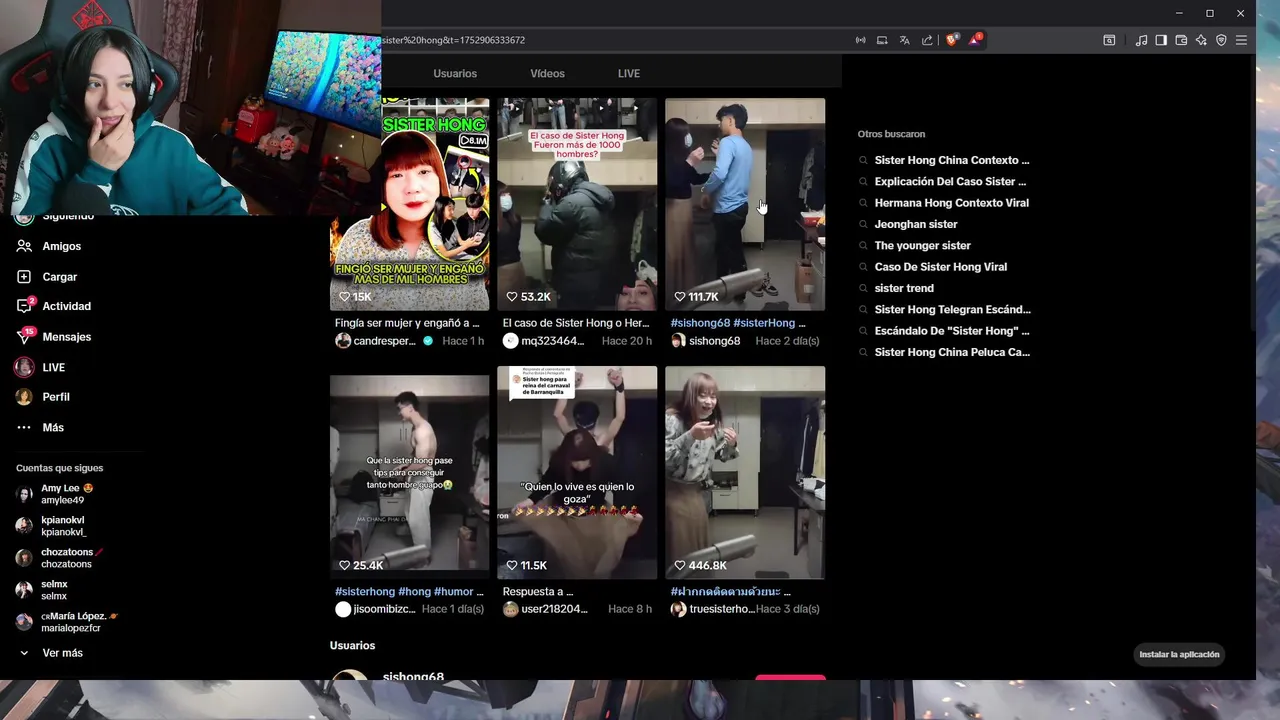Switch to the Usuarios tab

coord(455,74)
